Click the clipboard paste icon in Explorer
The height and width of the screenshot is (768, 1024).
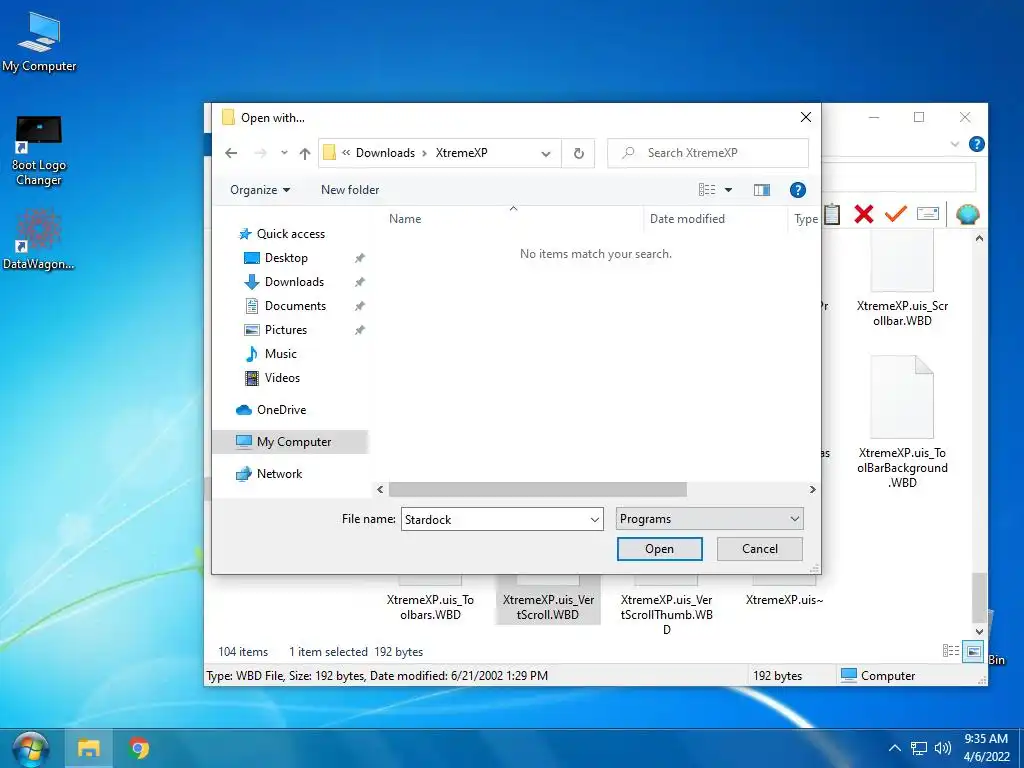(832, 214)
